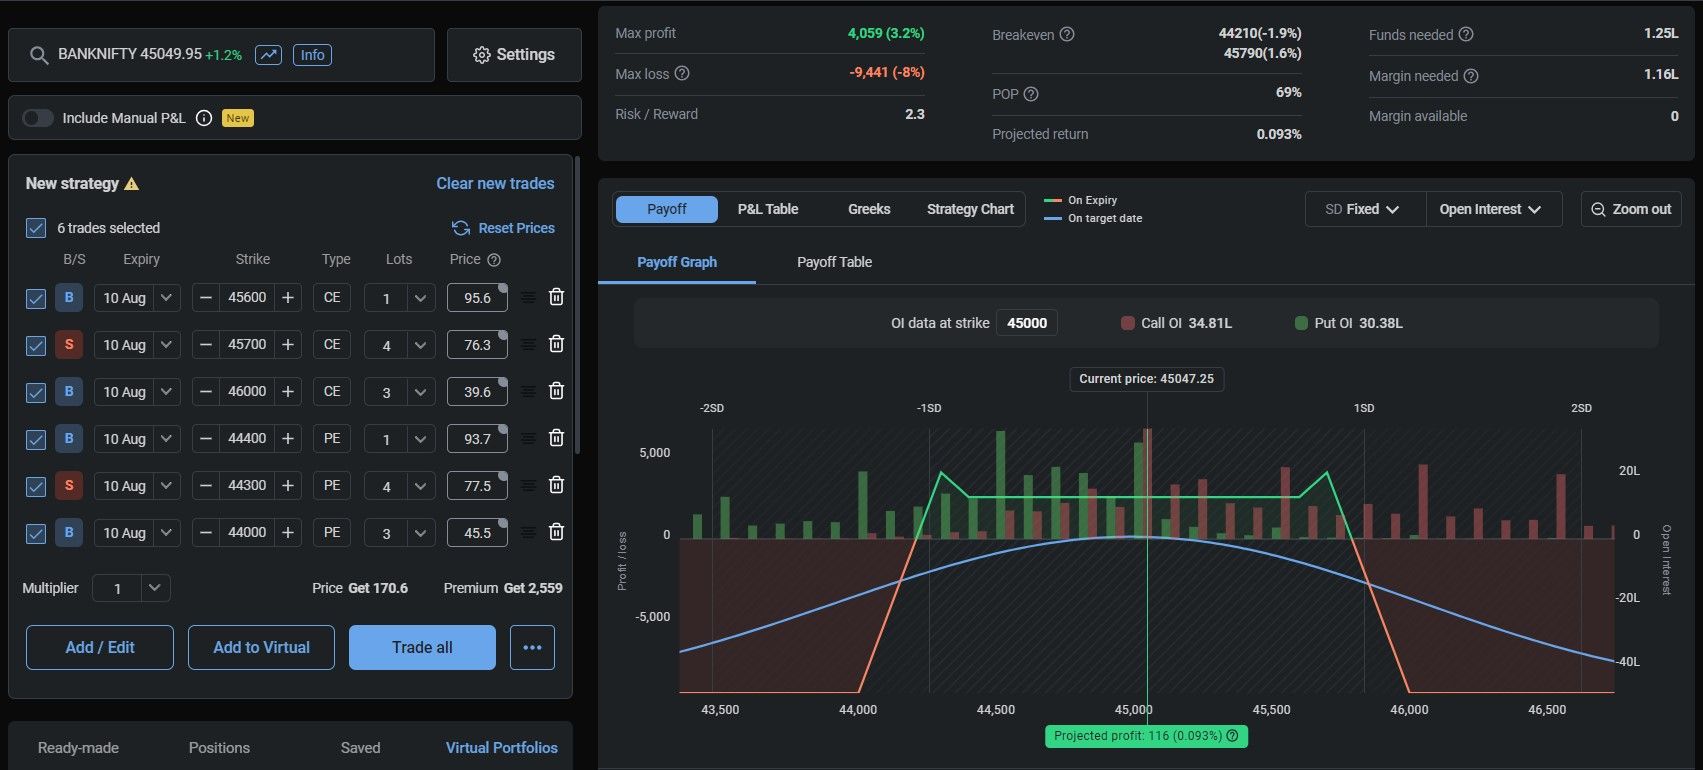
Task: Open the BANKNIFTY chart icon
Action: pyautogui.click(x=268, y=55)
